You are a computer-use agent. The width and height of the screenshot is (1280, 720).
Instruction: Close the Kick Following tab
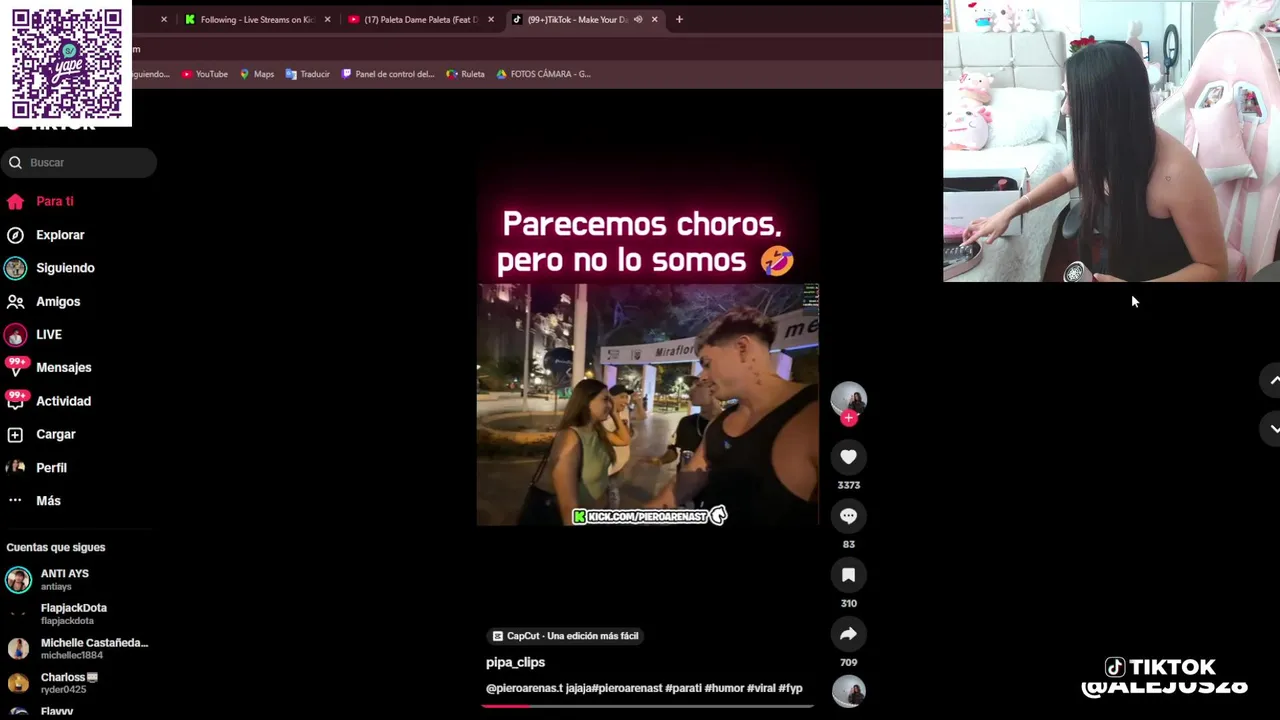point(327,19)
